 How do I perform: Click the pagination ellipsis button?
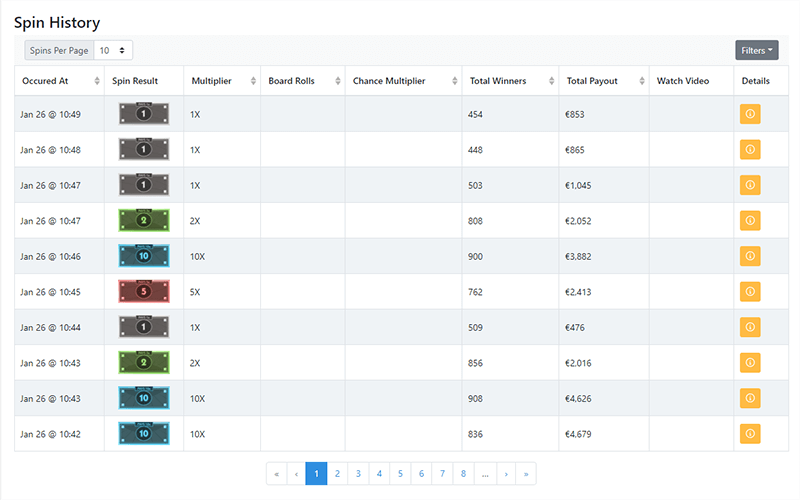point(484,474)
